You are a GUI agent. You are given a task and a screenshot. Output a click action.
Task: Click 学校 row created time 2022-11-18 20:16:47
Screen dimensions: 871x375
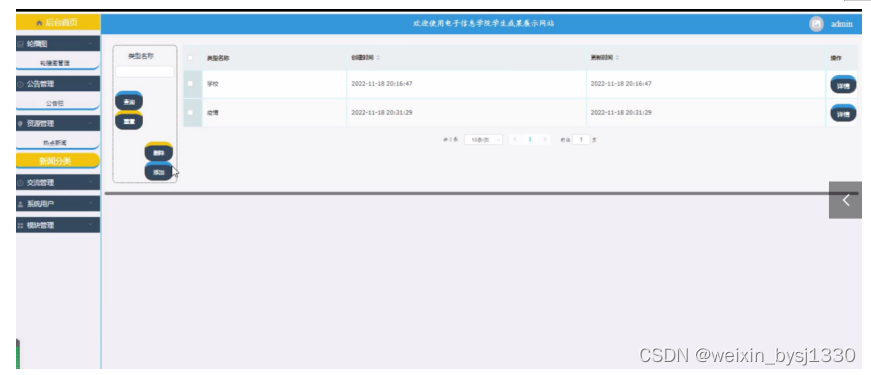click(x=382, y=84)
